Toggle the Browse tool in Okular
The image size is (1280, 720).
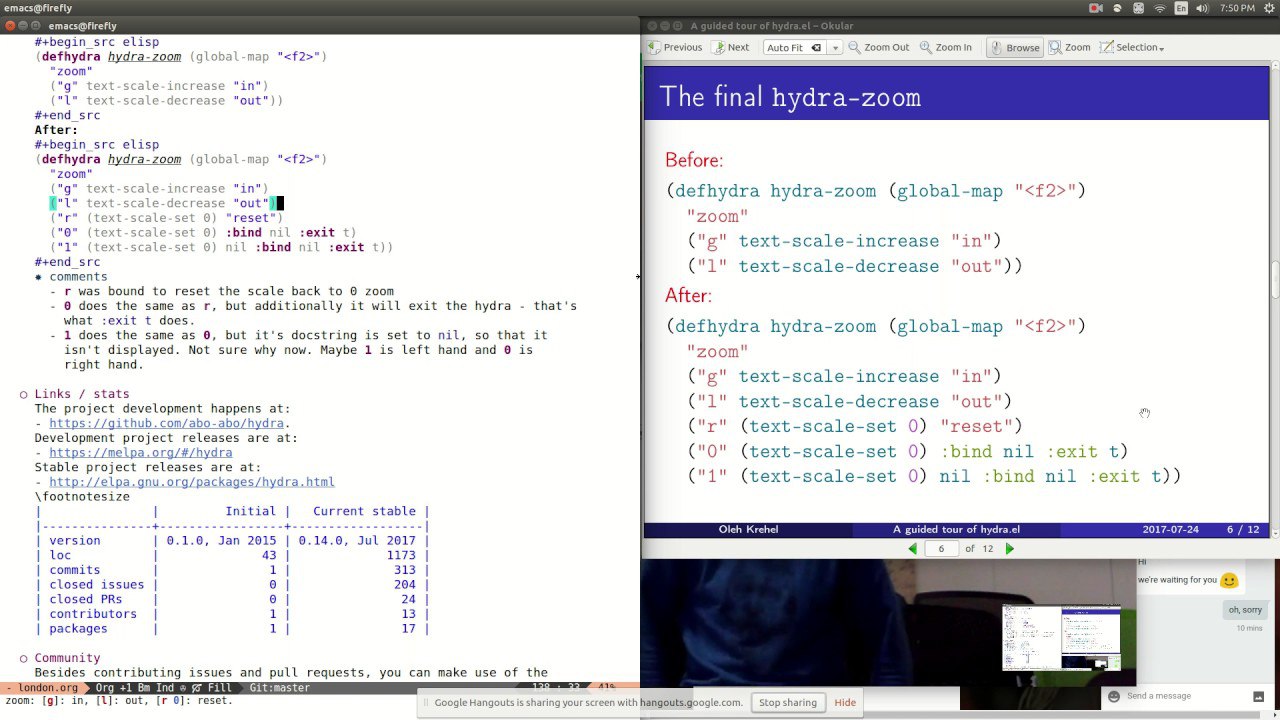coord(1014,47)
